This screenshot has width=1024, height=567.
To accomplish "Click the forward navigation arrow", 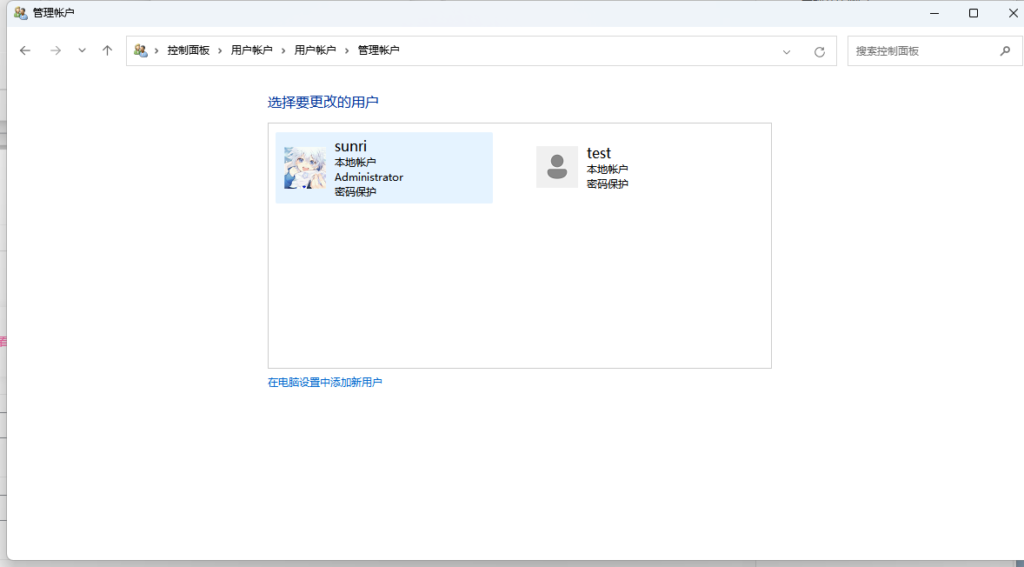I will tap(55, 51).
